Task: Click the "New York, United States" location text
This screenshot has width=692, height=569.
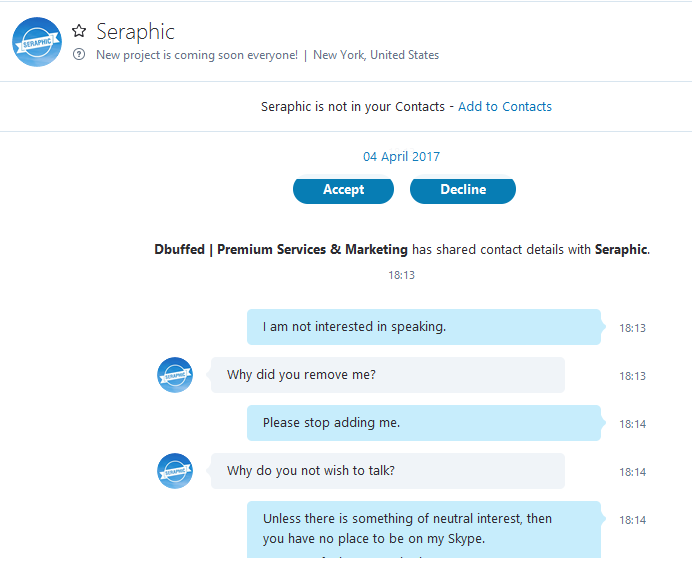Action: point(376,55)
